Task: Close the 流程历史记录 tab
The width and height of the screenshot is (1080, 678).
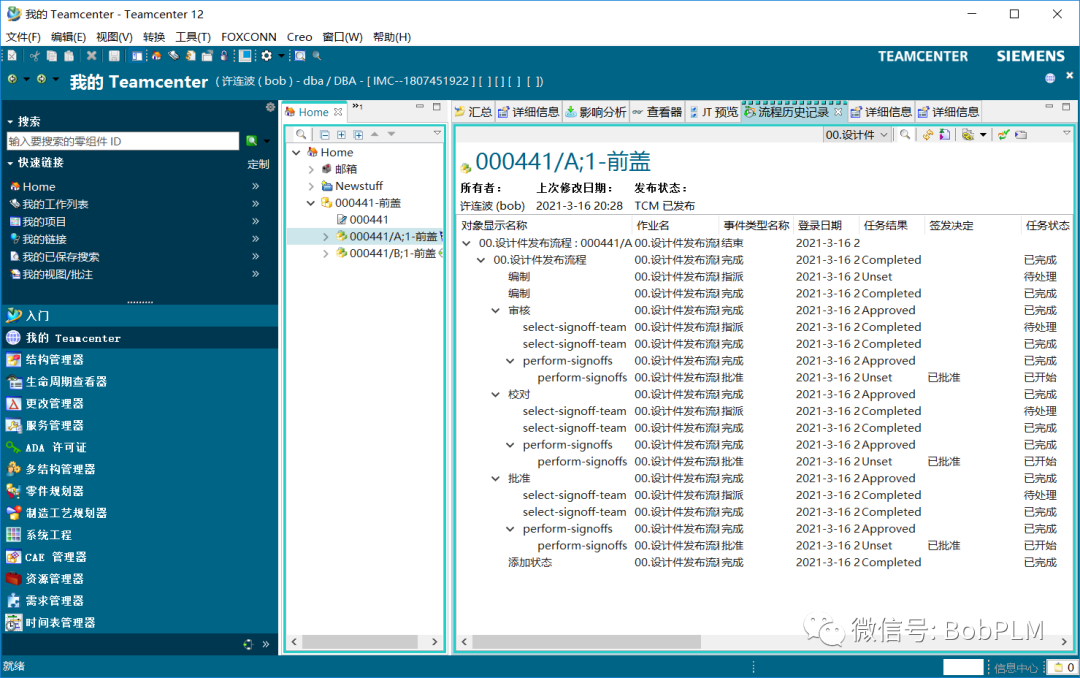Action: pos(838,112)
